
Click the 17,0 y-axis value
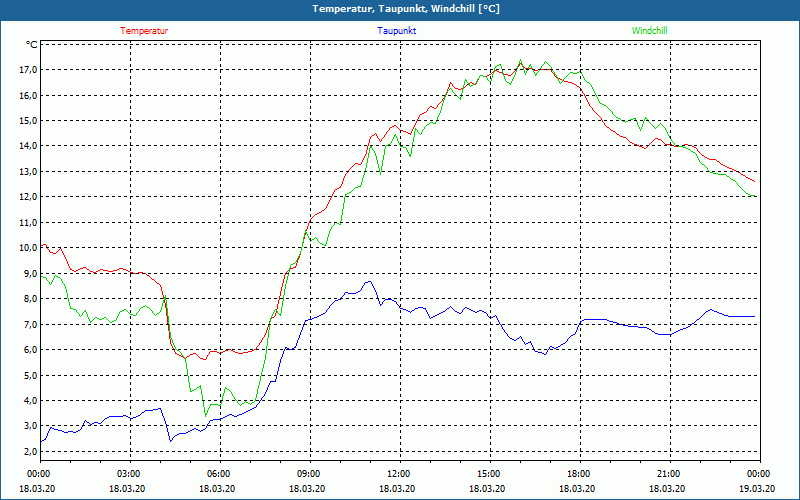click(x=29, y=70)
